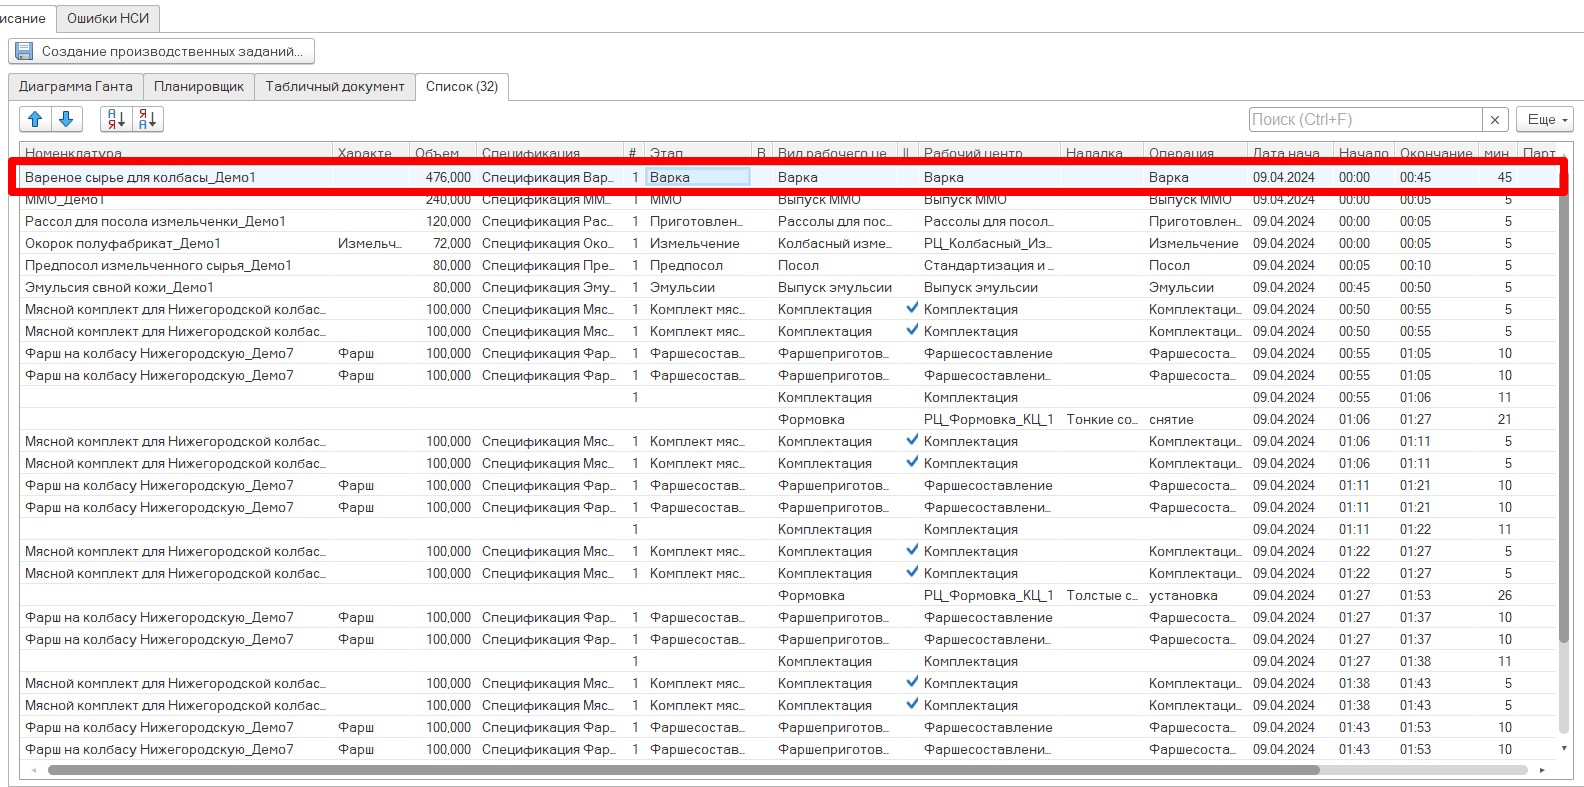This screenshot has height=787, width=1584.
Task: Clear the search field with X
Action: (1495, 120)
